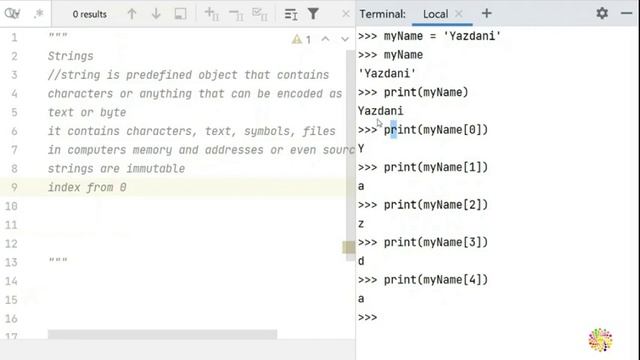Go to next search occurrence arrow
The width and height of the screenshot is (640, 360).
[156, 14]
